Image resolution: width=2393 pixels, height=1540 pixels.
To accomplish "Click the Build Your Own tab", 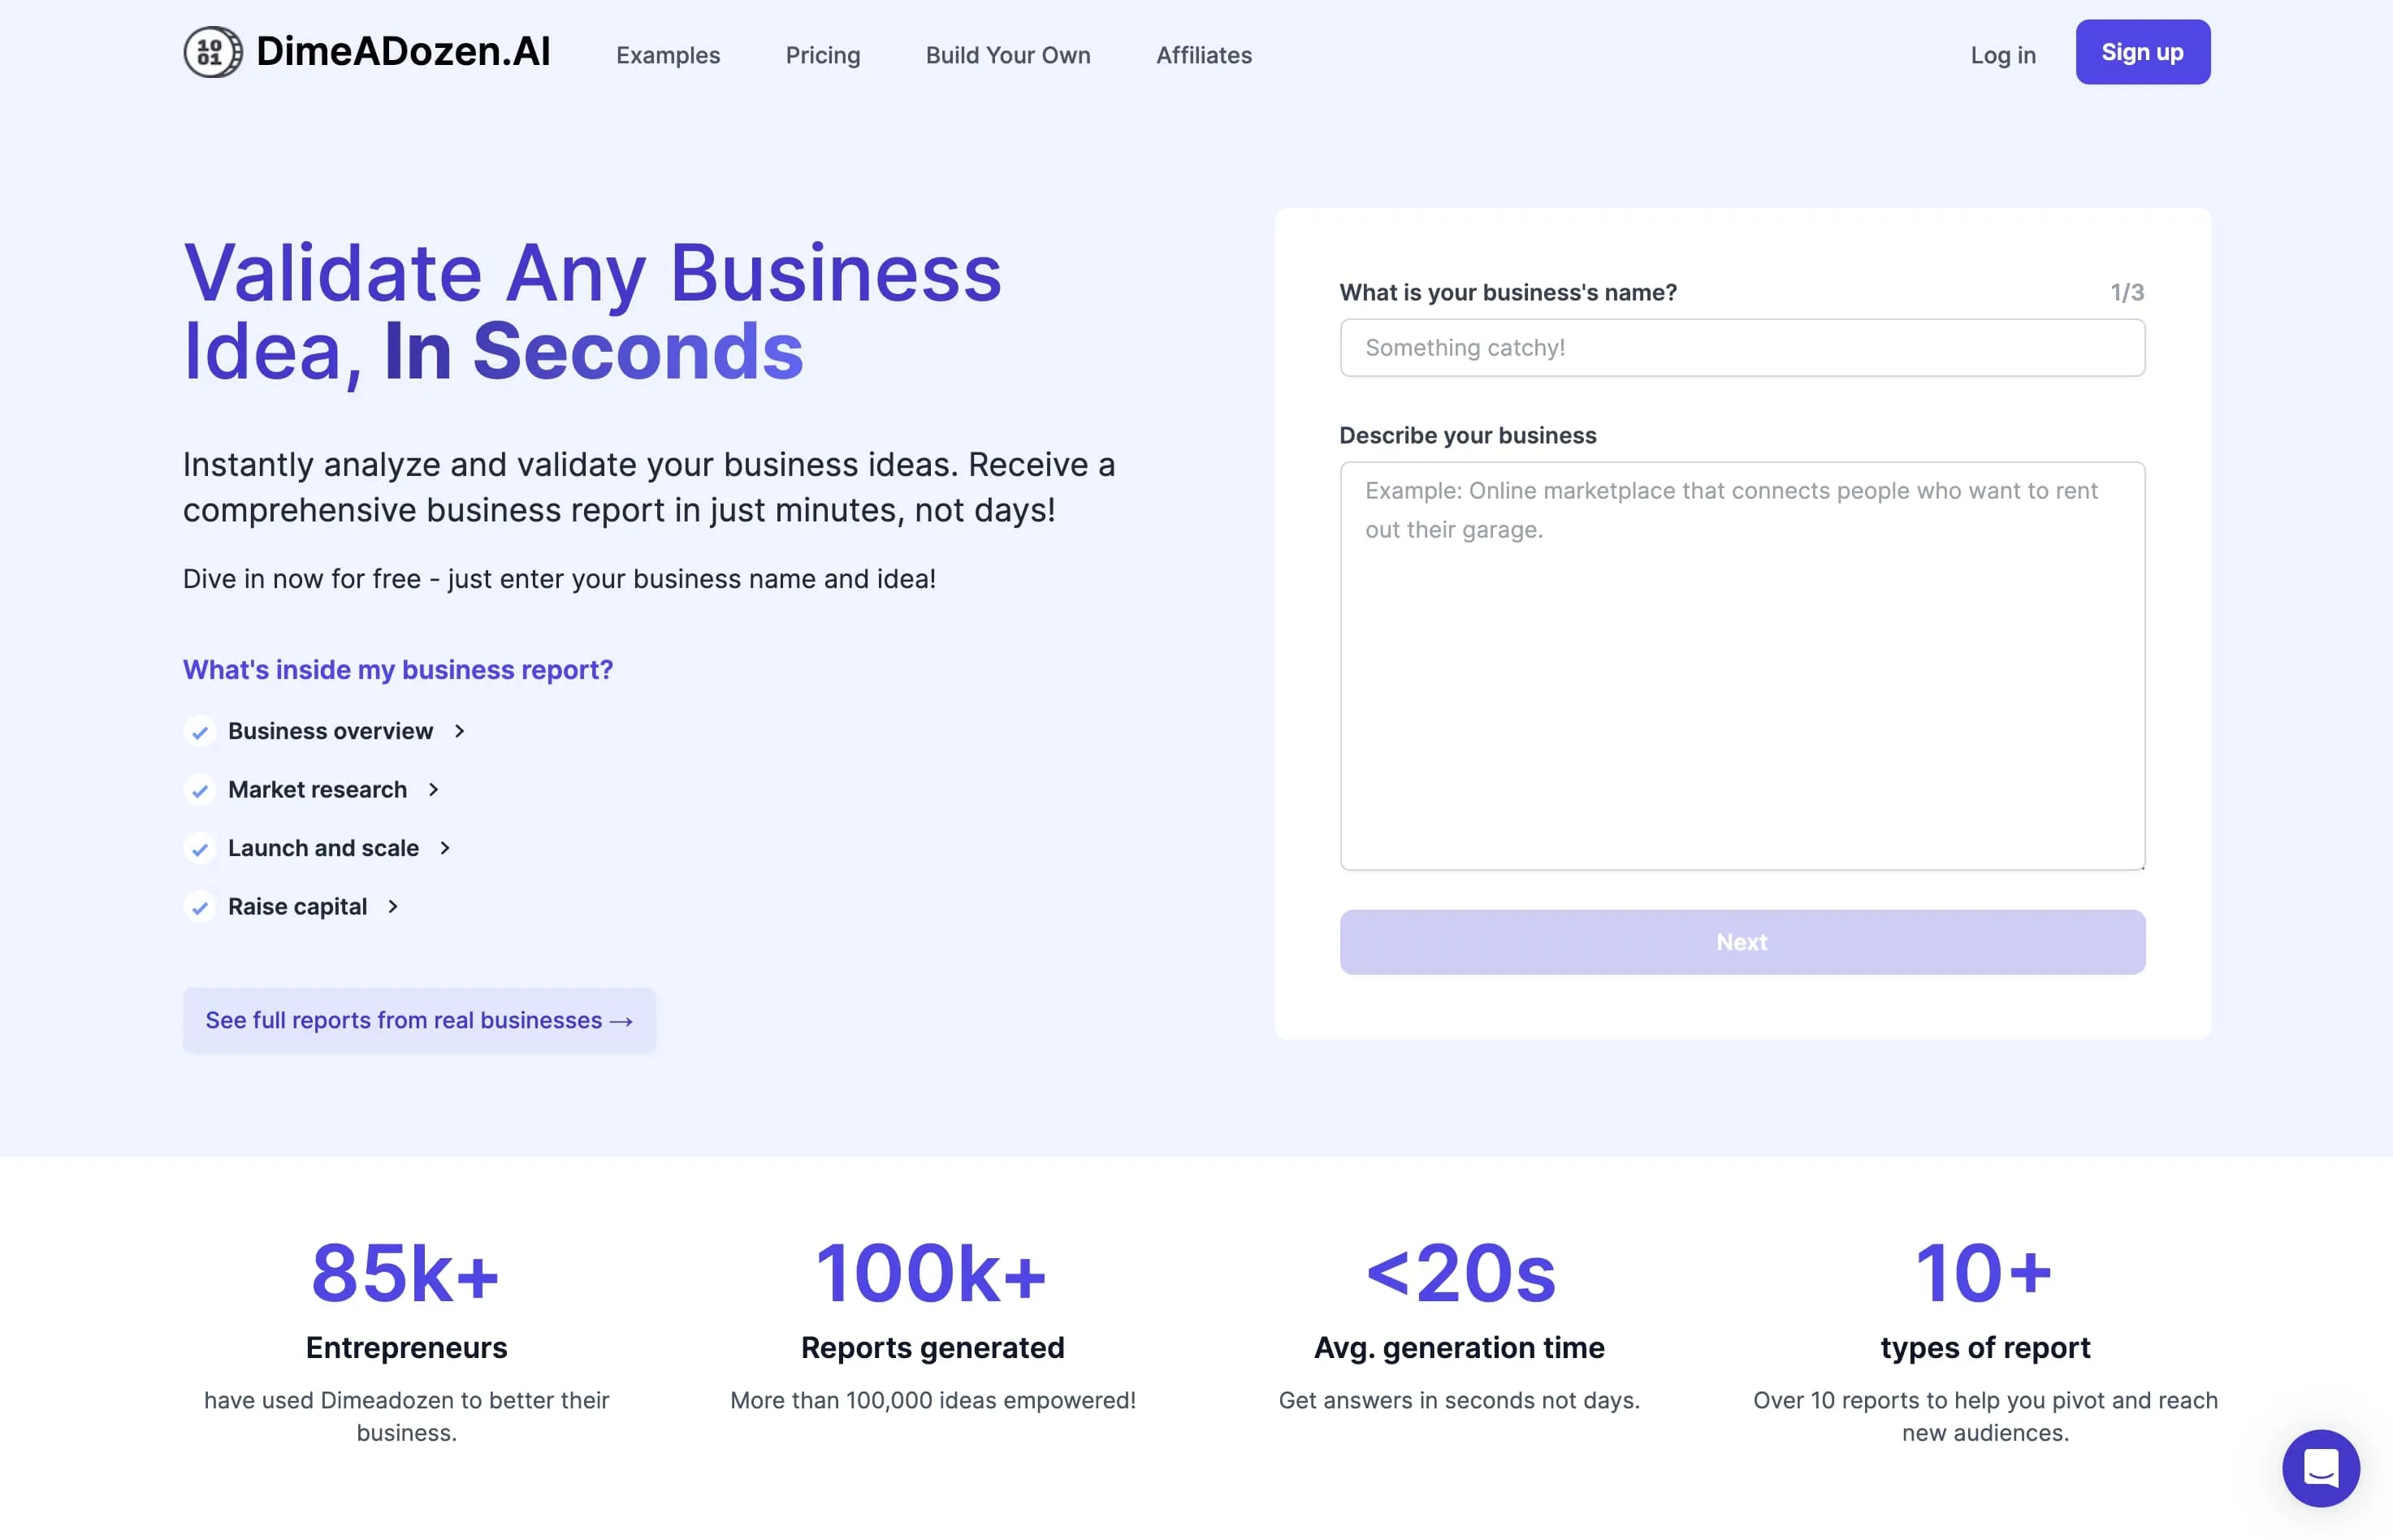I will pyautogui.click(x=1008, y=52).
